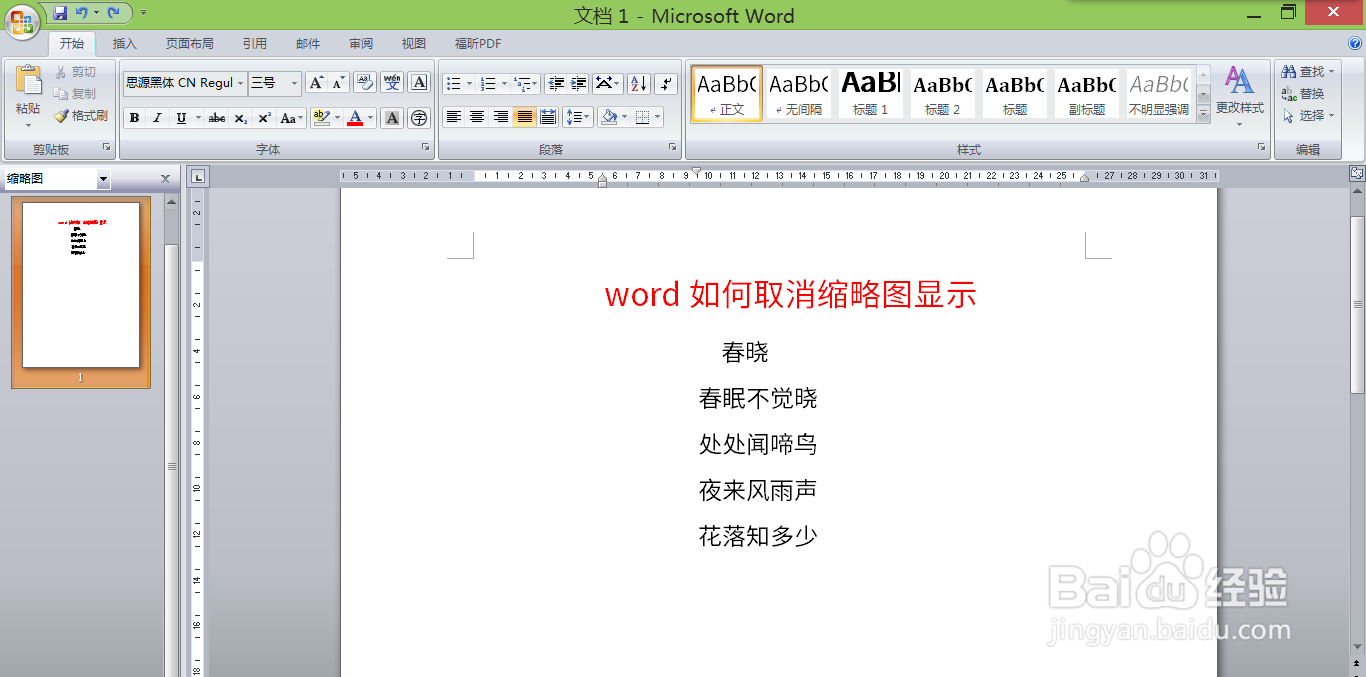The image size is (1366, 677).
Task: Expand styles gallery (more arrow)
Action: (x=1203, y=114)
